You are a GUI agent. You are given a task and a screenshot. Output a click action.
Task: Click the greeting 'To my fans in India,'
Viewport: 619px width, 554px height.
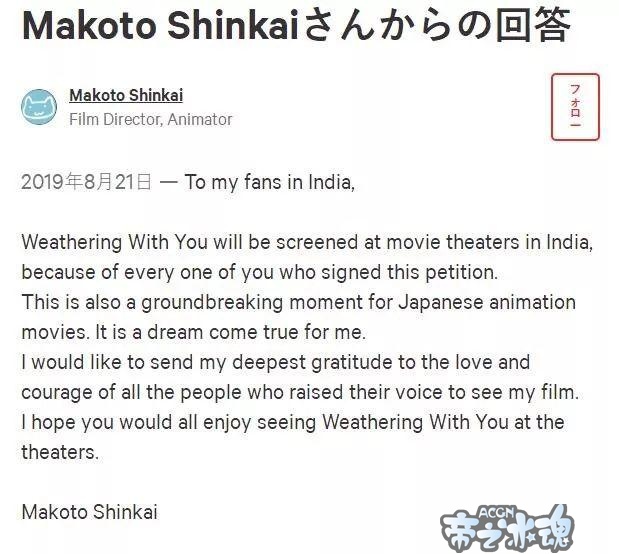pyautogui.click(x=270, y=182)
